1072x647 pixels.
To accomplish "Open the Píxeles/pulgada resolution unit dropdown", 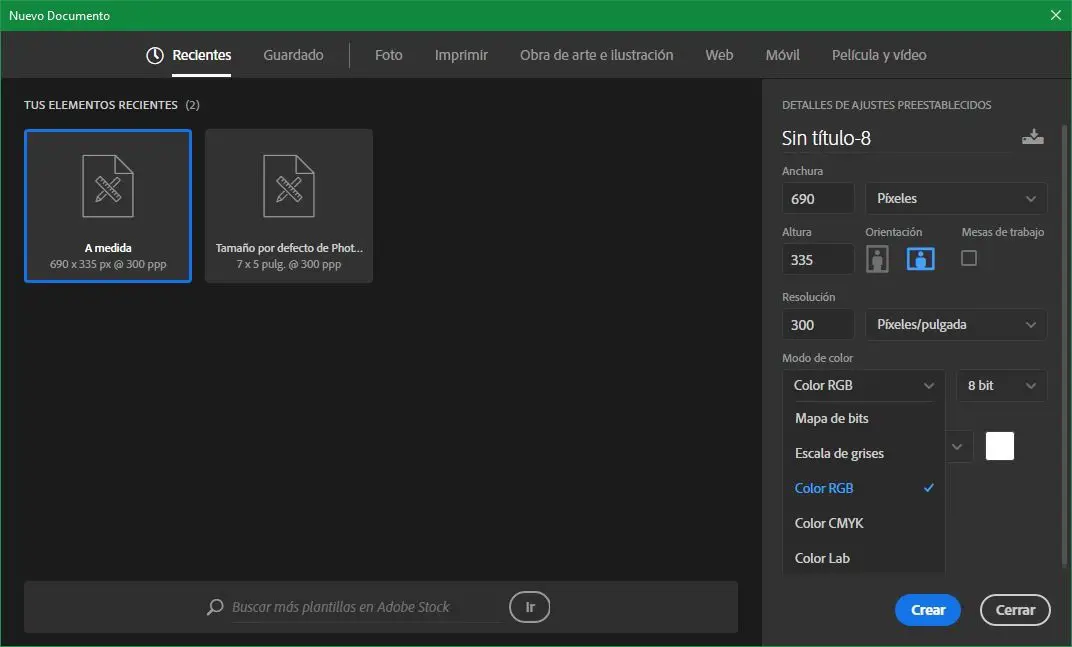I will 956,324.
